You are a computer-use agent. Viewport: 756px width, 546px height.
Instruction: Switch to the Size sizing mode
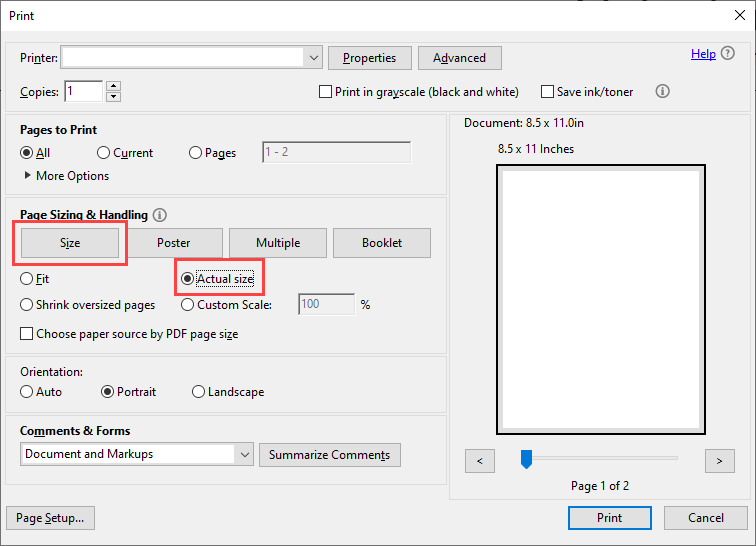tap(70, 243)
